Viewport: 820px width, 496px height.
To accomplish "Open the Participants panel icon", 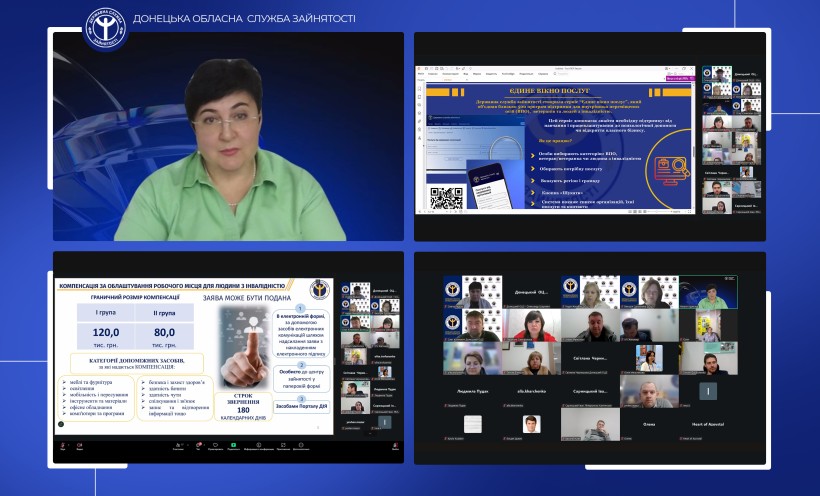I will 177,446.
